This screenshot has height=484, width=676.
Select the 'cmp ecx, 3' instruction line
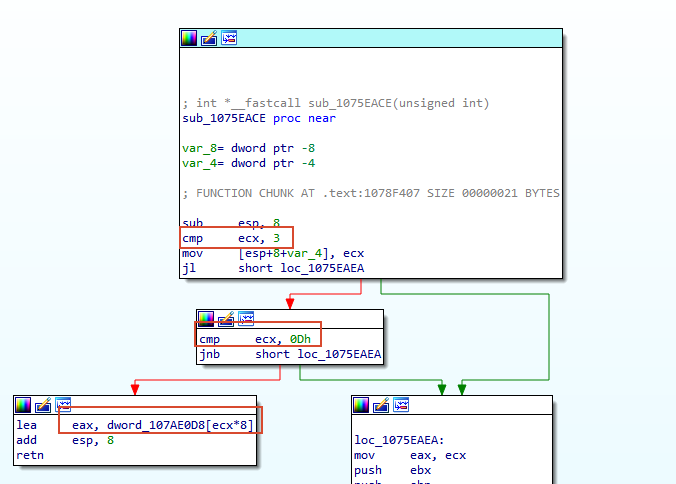(231, 238)
